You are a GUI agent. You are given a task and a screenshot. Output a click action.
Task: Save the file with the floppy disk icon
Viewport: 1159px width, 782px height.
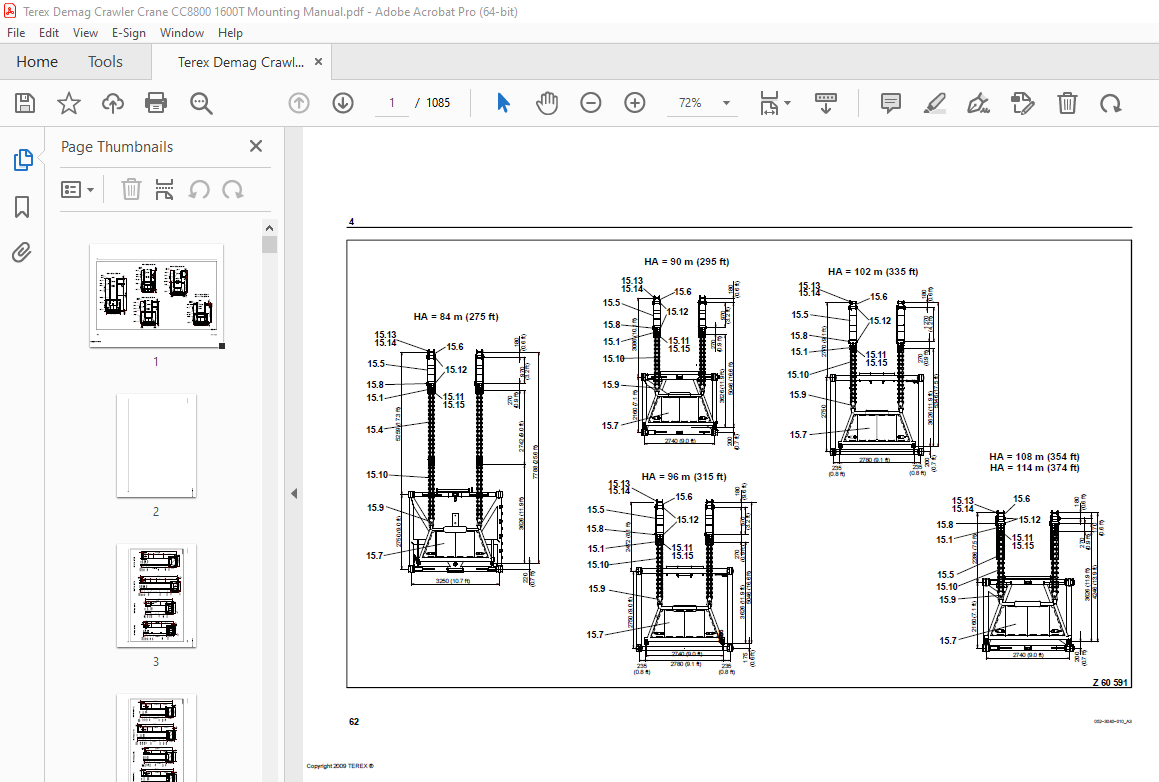[x=25, y=103]
